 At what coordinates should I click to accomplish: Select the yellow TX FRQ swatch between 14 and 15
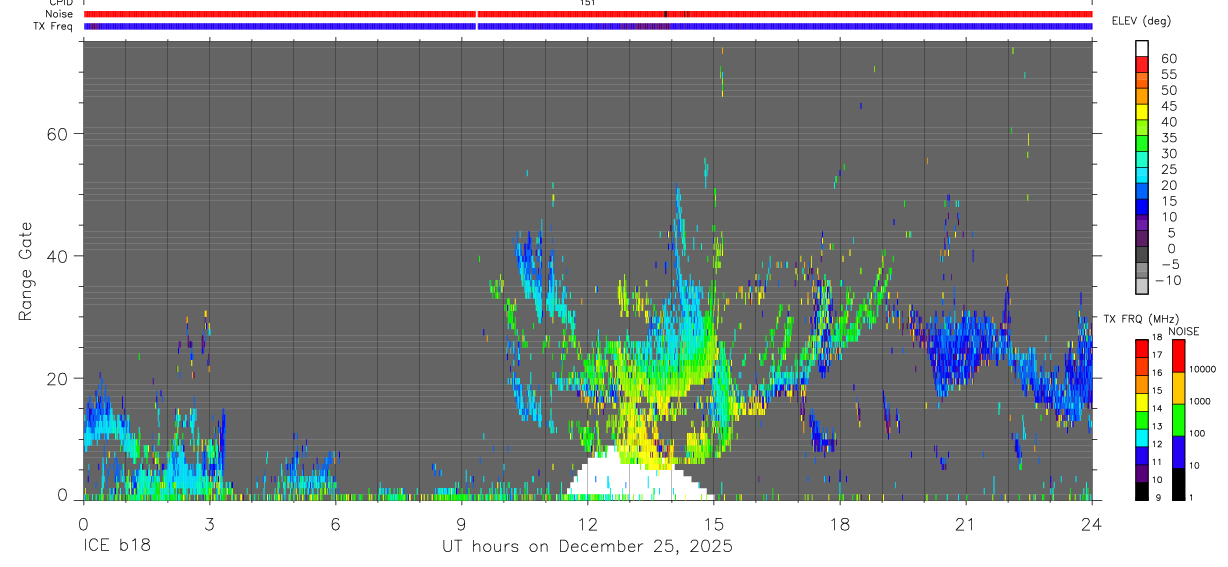(x=1142, y=401)
